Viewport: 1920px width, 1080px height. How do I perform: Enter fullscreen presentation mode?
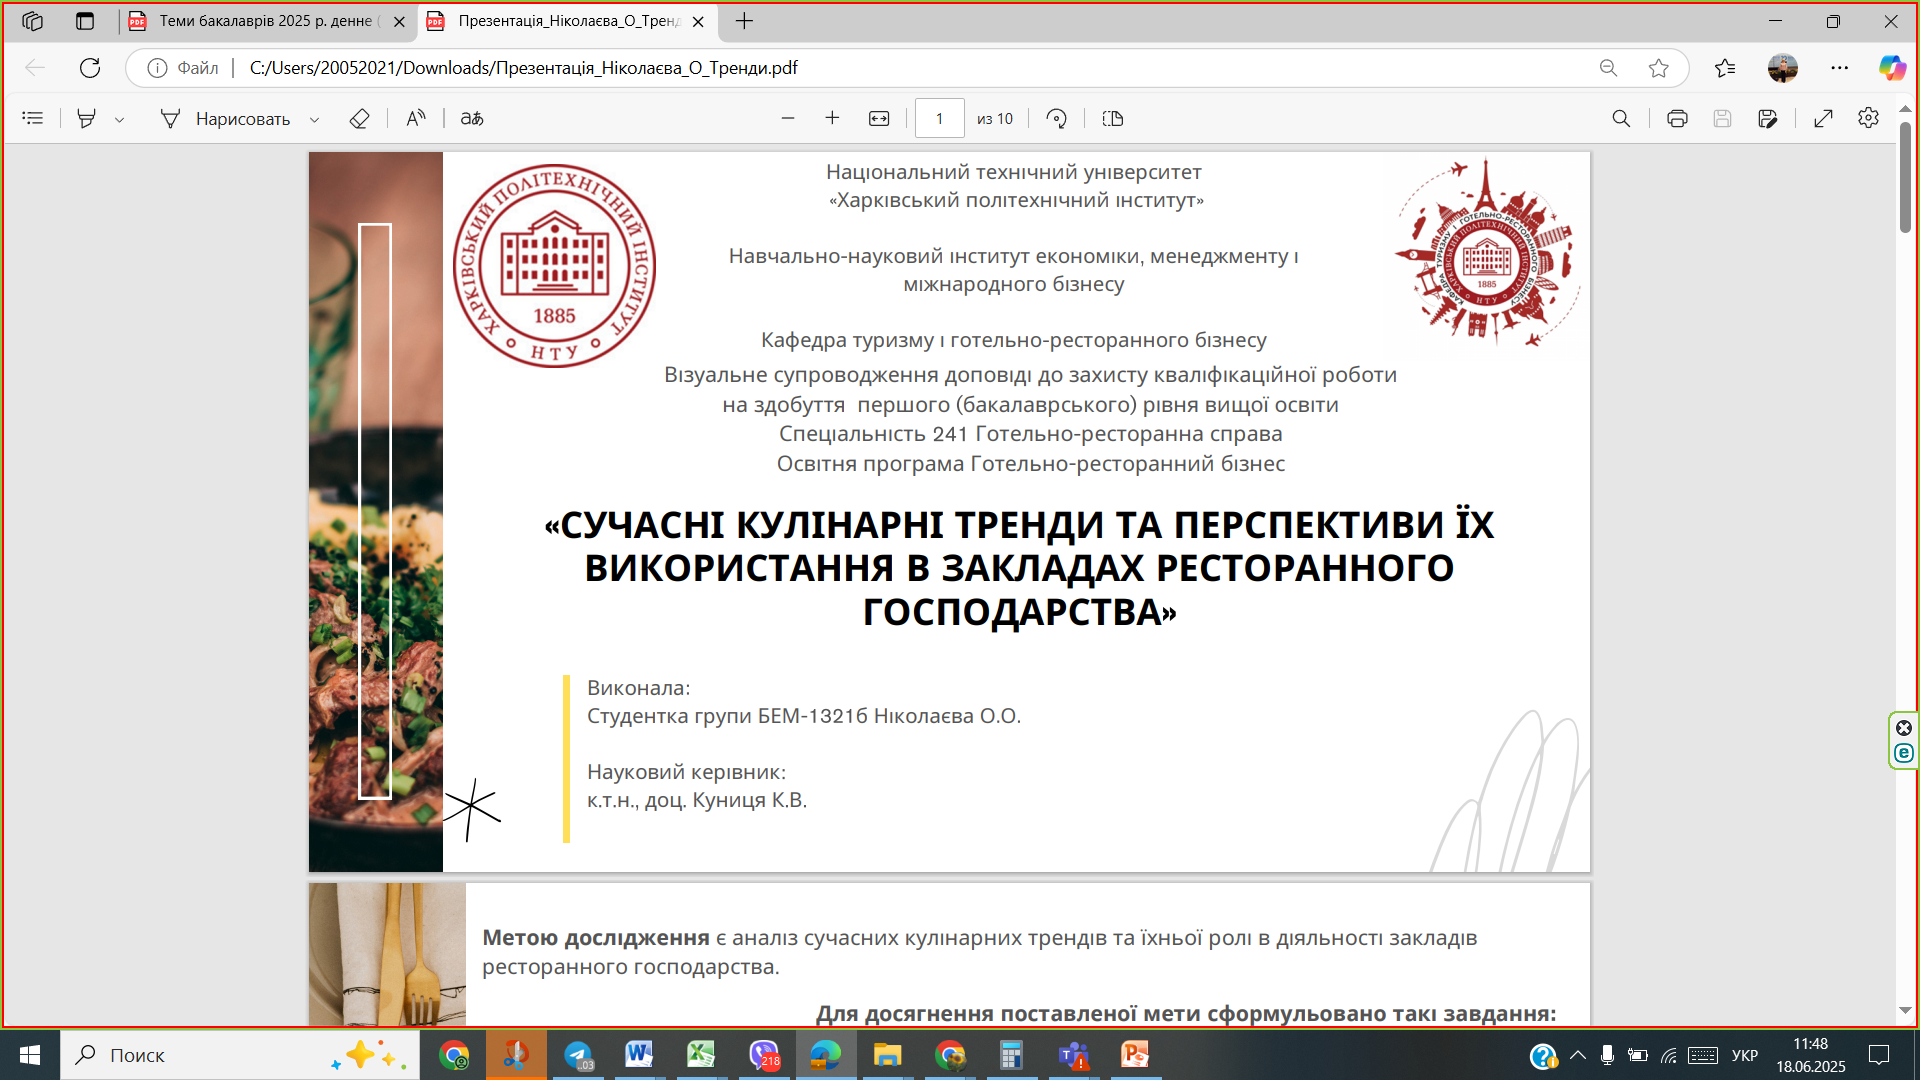click(x=1823, y=118)
